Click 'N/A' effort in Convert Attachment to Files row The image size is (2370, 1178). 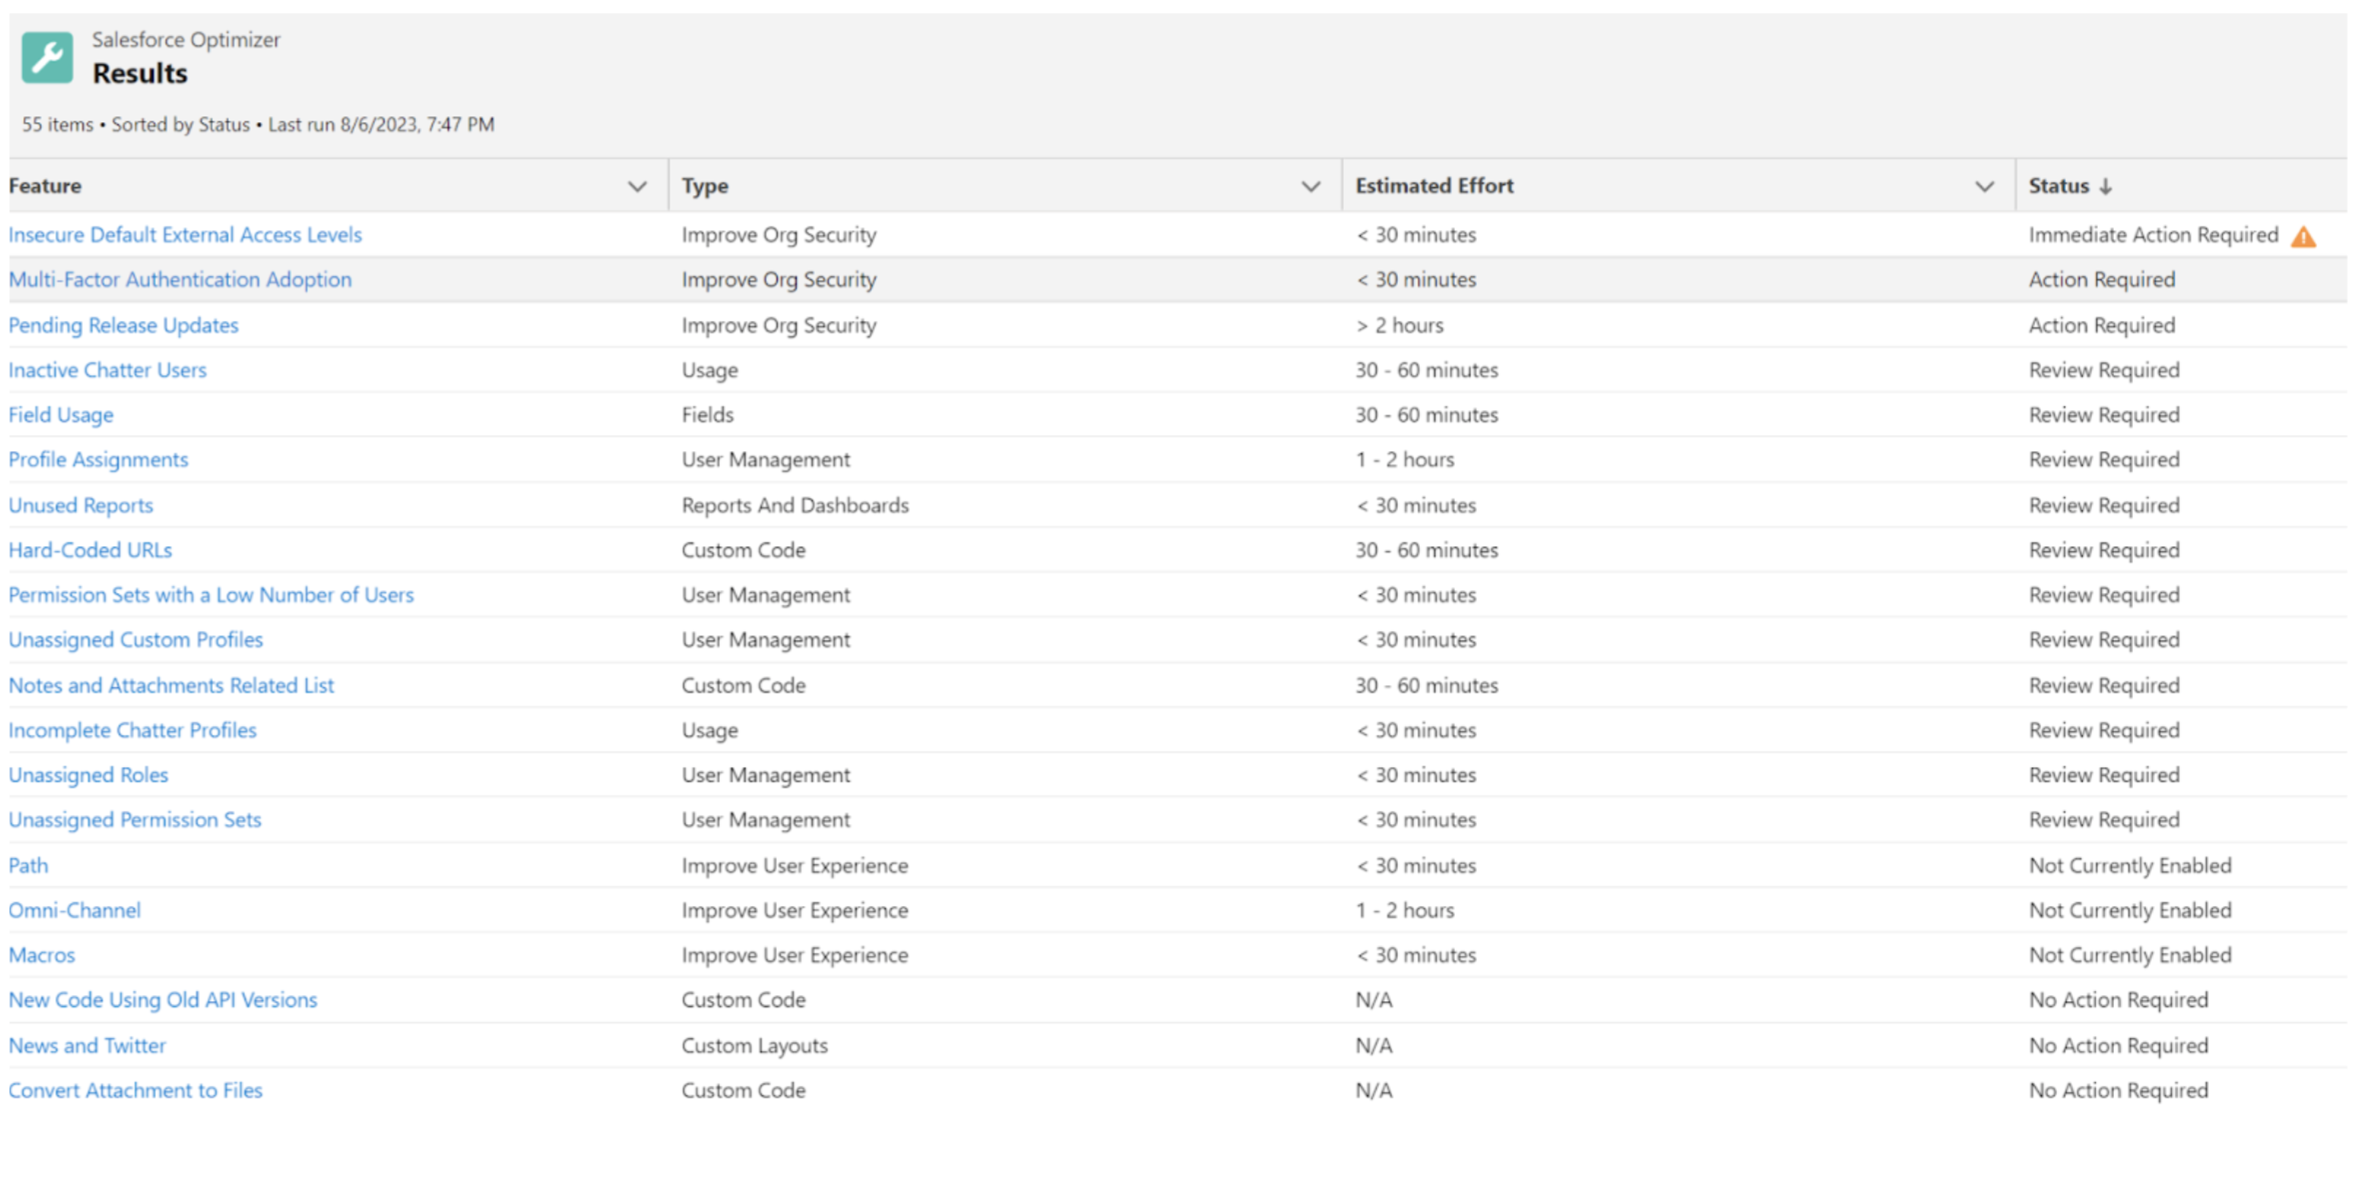coord(1374,1090)
